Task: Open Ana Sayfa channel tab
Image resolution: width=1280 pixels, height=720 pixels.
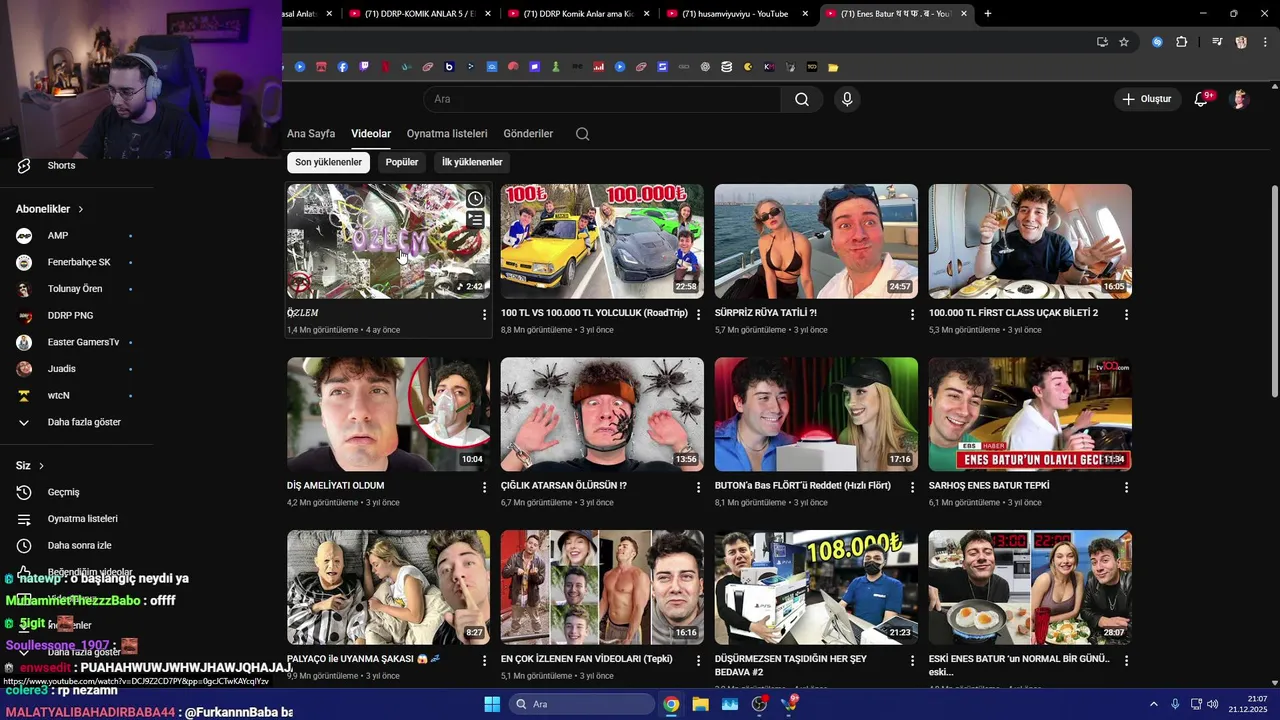Action: 311,134
